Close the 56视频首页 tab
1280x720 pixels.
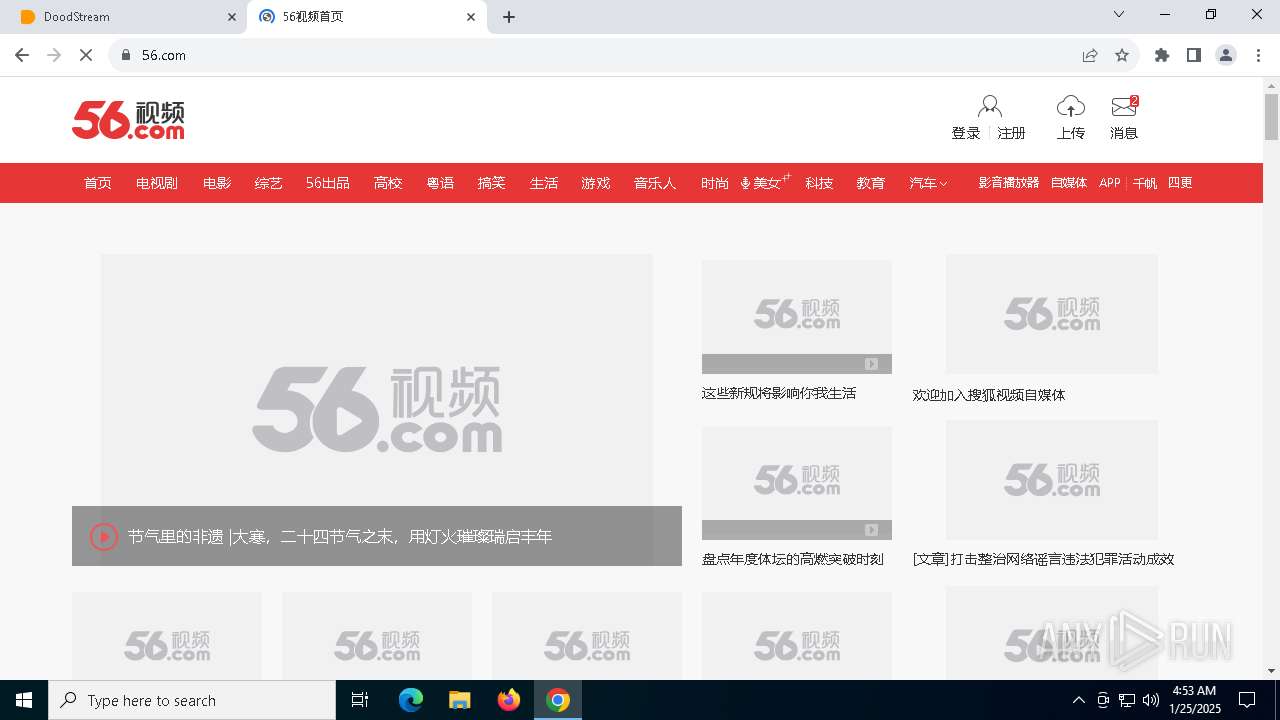[x=471, y=17]
